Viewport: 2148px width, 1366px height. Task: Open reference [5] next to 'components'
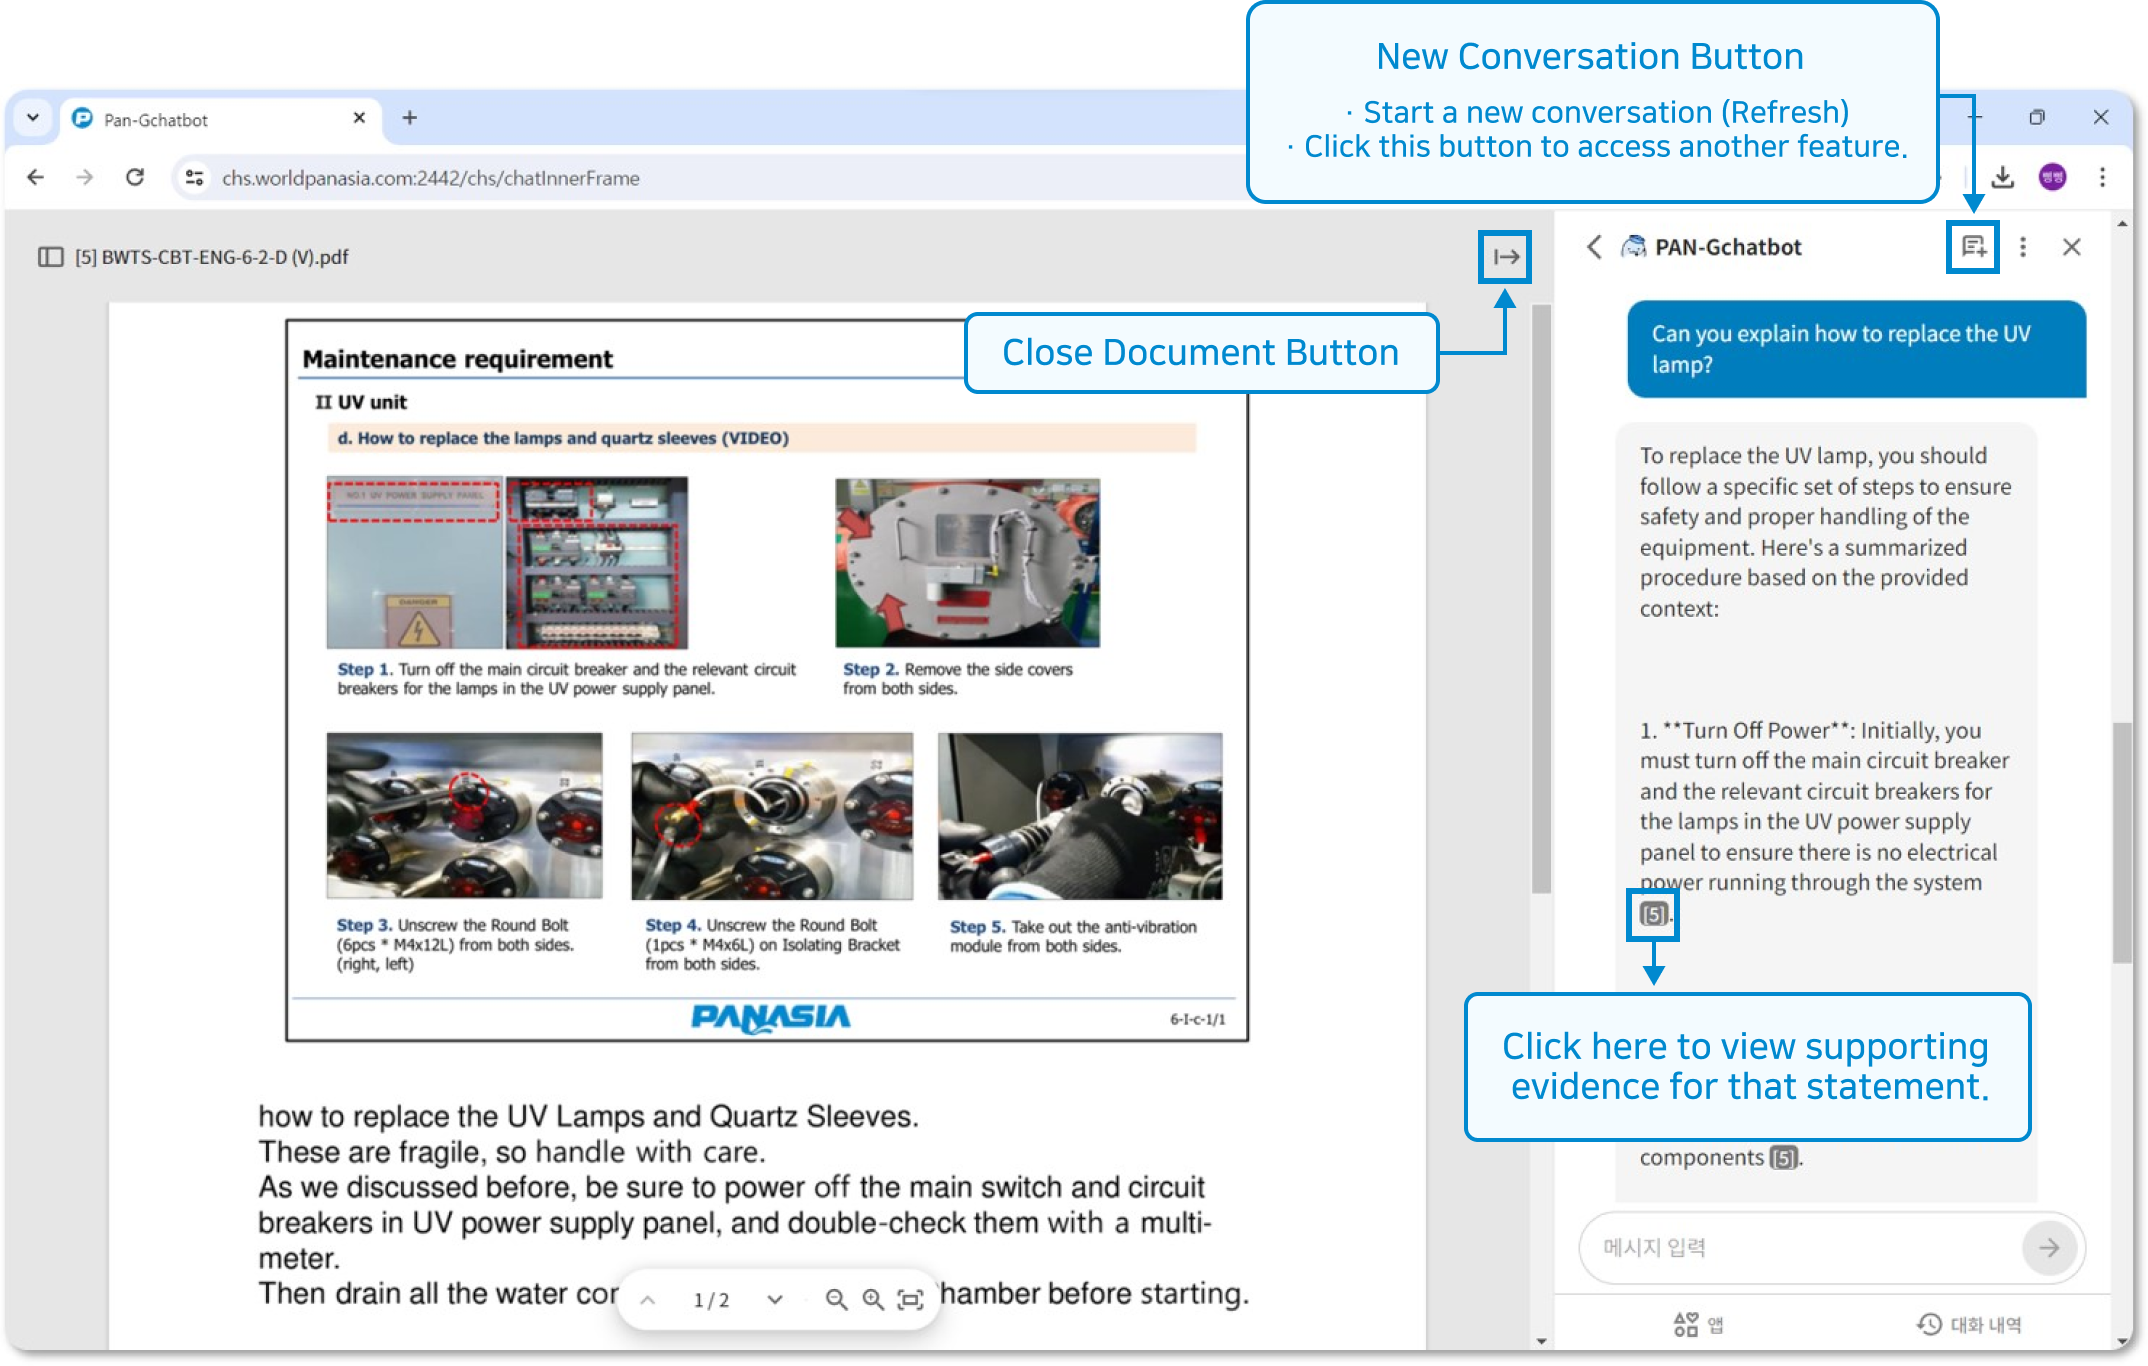1784,1158
